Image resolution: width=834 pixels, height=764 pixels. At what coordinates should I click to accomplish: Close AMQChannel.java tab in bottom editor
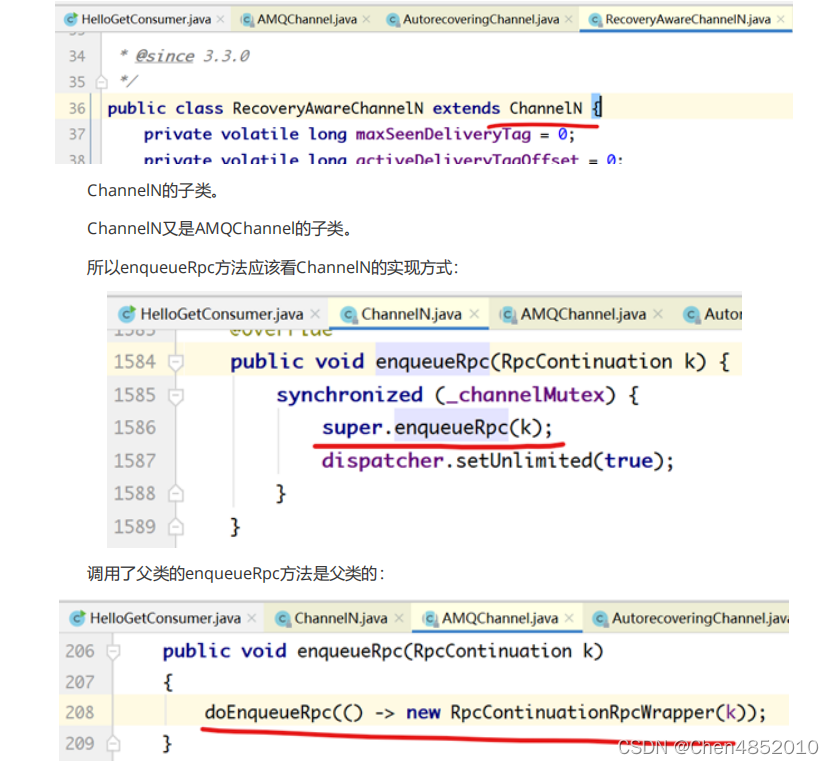pos(569,618)
